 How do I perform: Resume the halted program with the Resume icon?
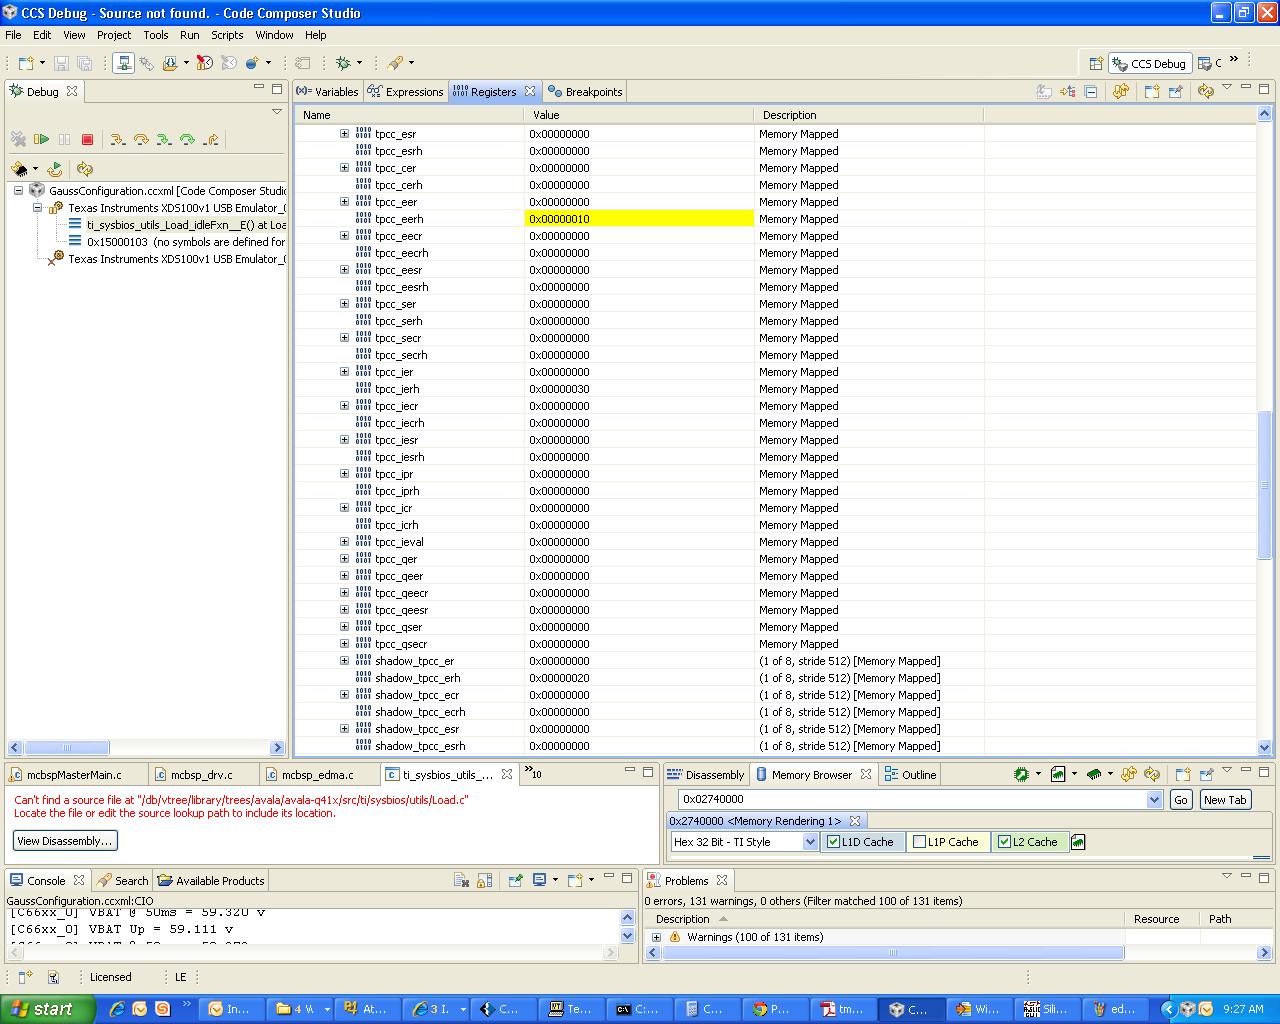pyautogui.click(x=41, y=139)
